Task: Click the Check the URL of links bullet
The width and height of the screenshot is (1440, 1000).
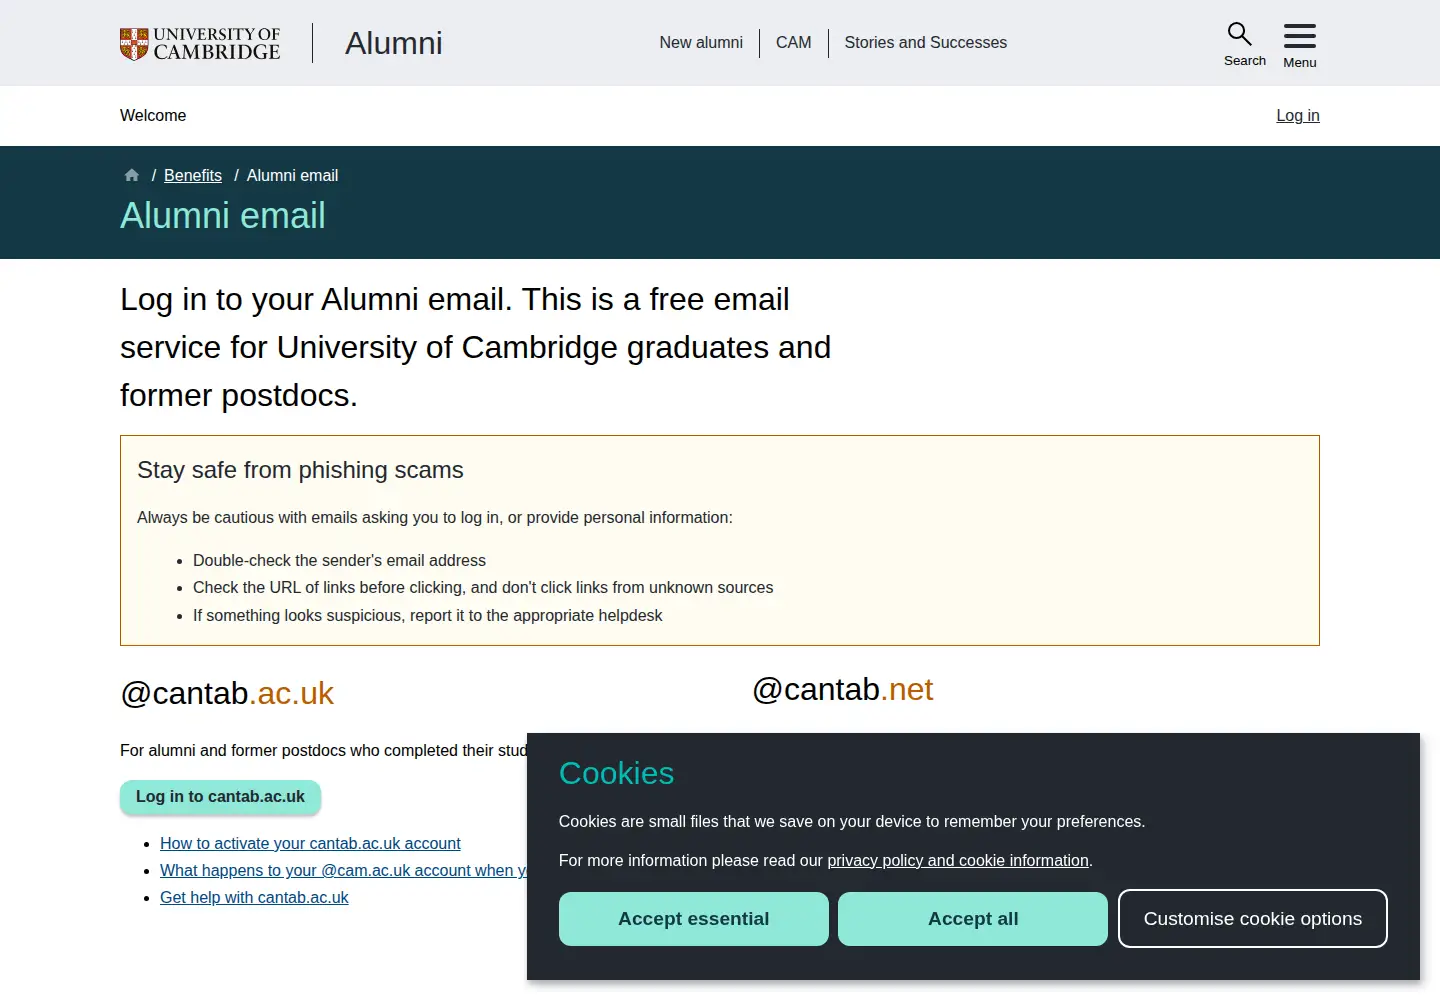Action: coord(483,587)
